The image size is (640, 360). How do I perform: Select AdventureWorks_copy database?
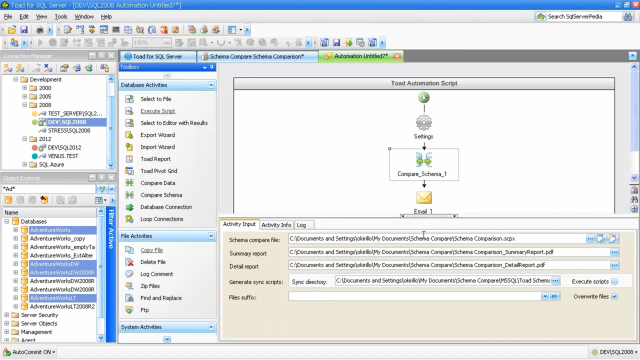58,238
